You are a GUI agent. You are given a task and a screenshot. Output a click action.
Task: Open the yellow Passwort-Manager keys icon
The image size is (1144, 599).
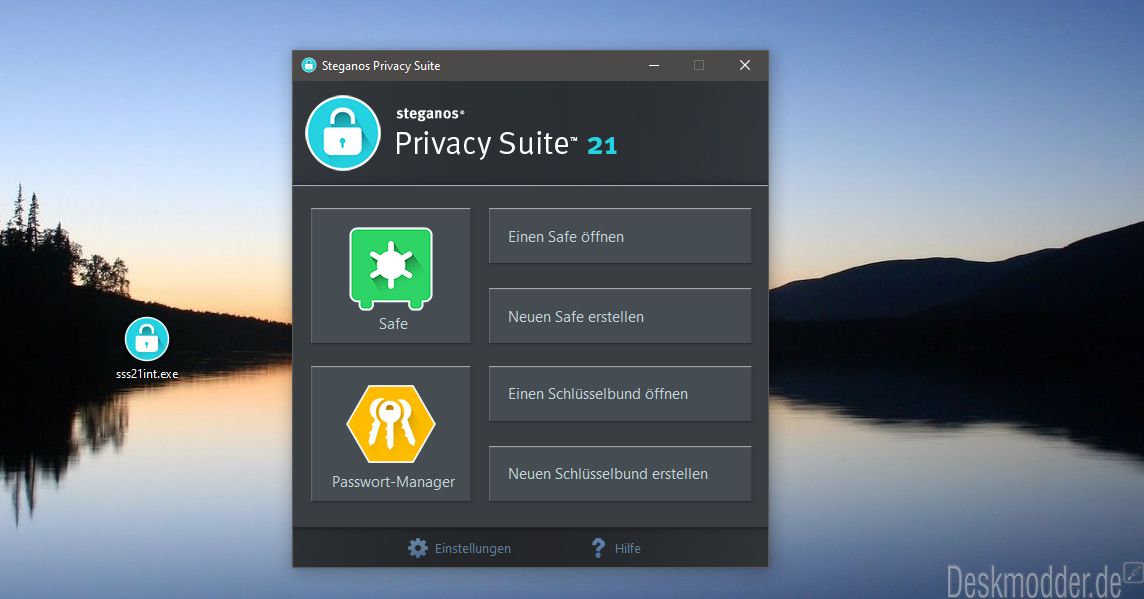(x=391, y=424)
